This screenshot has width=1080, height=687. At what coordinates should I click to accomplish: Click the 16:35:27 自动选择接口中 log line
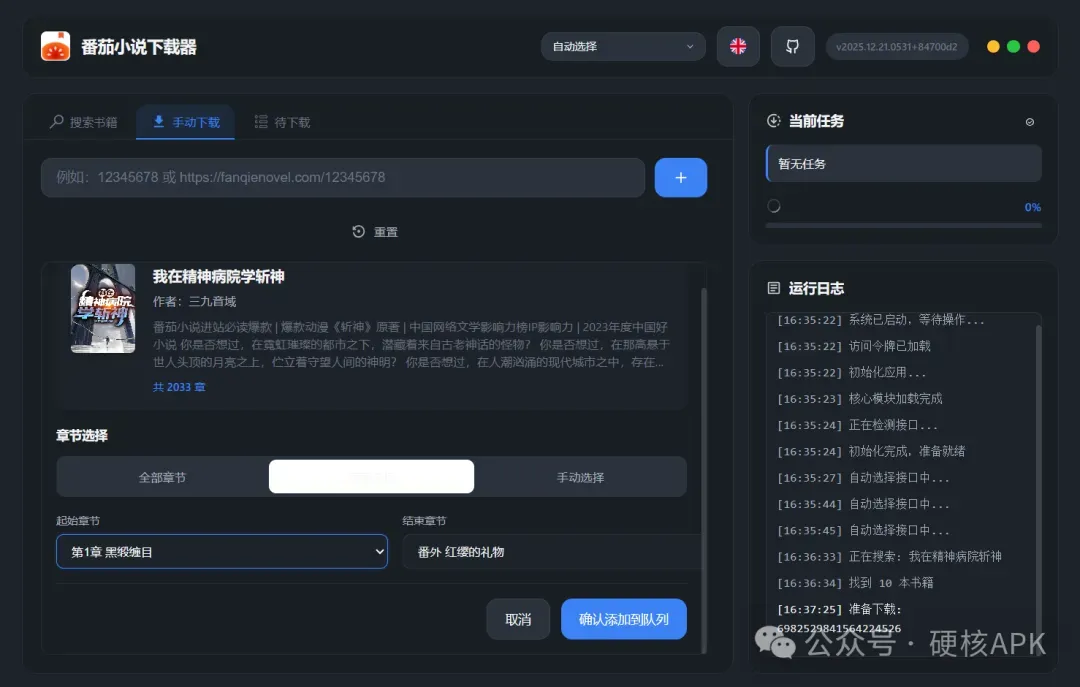[x=863, y=478]
